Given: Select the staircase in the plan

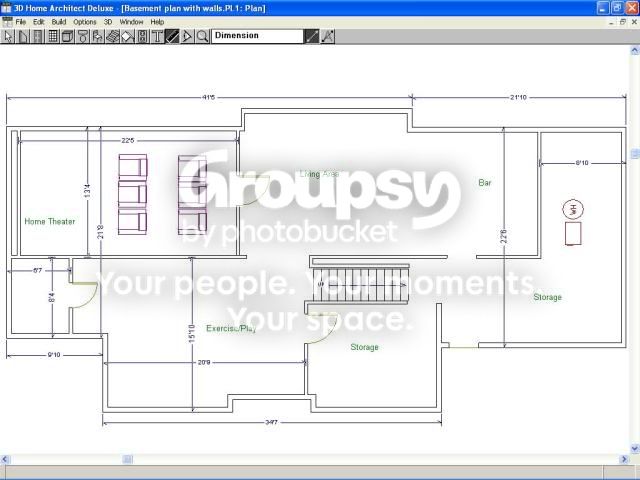Looking at the screenshot, I should click(x=360, y=284).
